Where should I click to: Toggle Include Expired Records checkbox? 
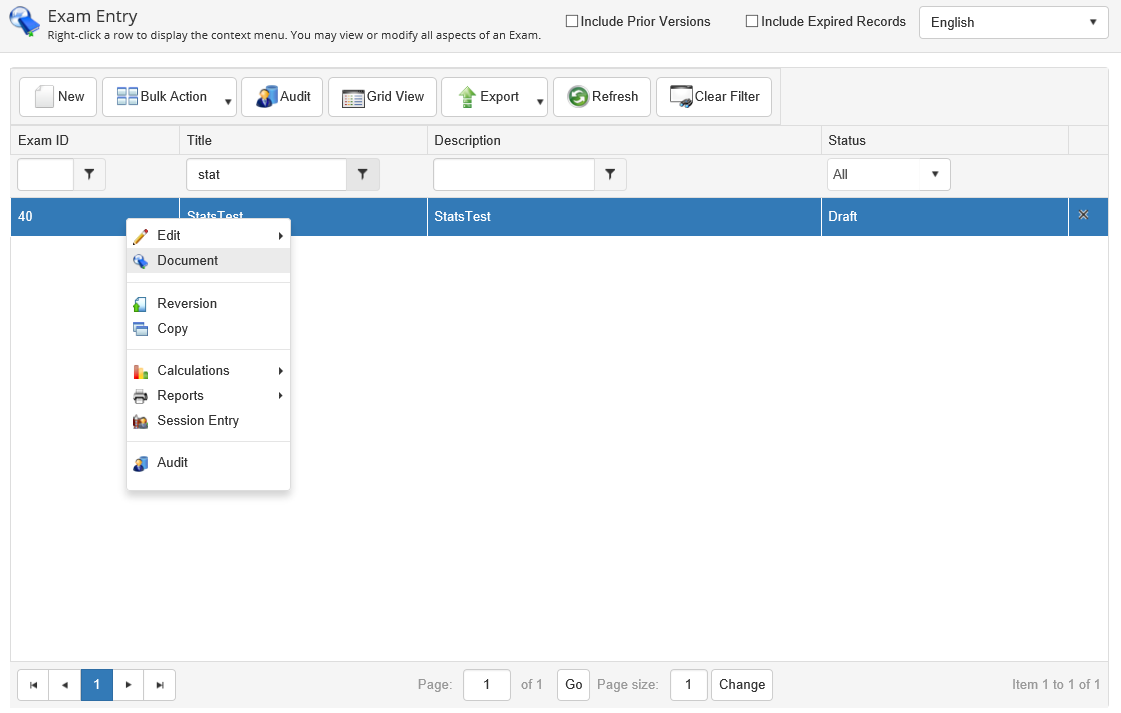tap(752, 21)
